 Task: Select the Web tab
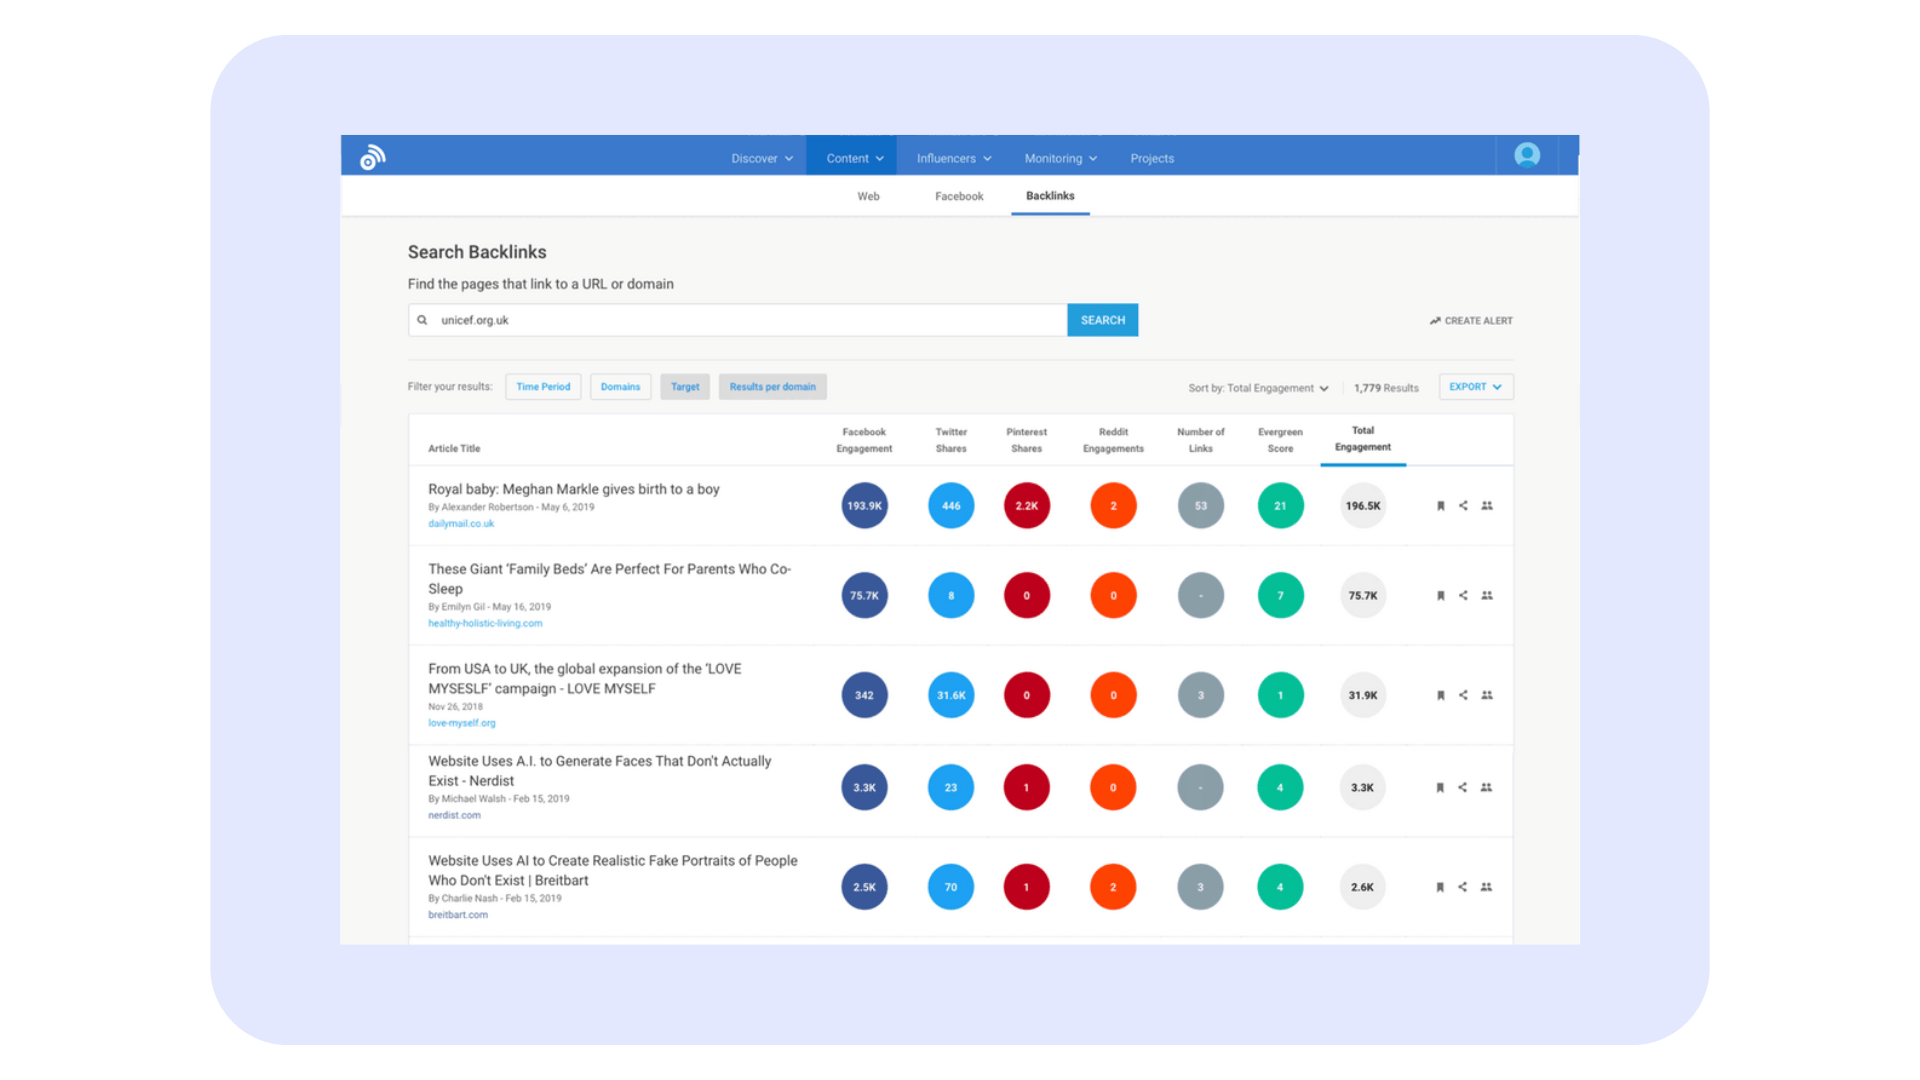(x=867, y=196)
